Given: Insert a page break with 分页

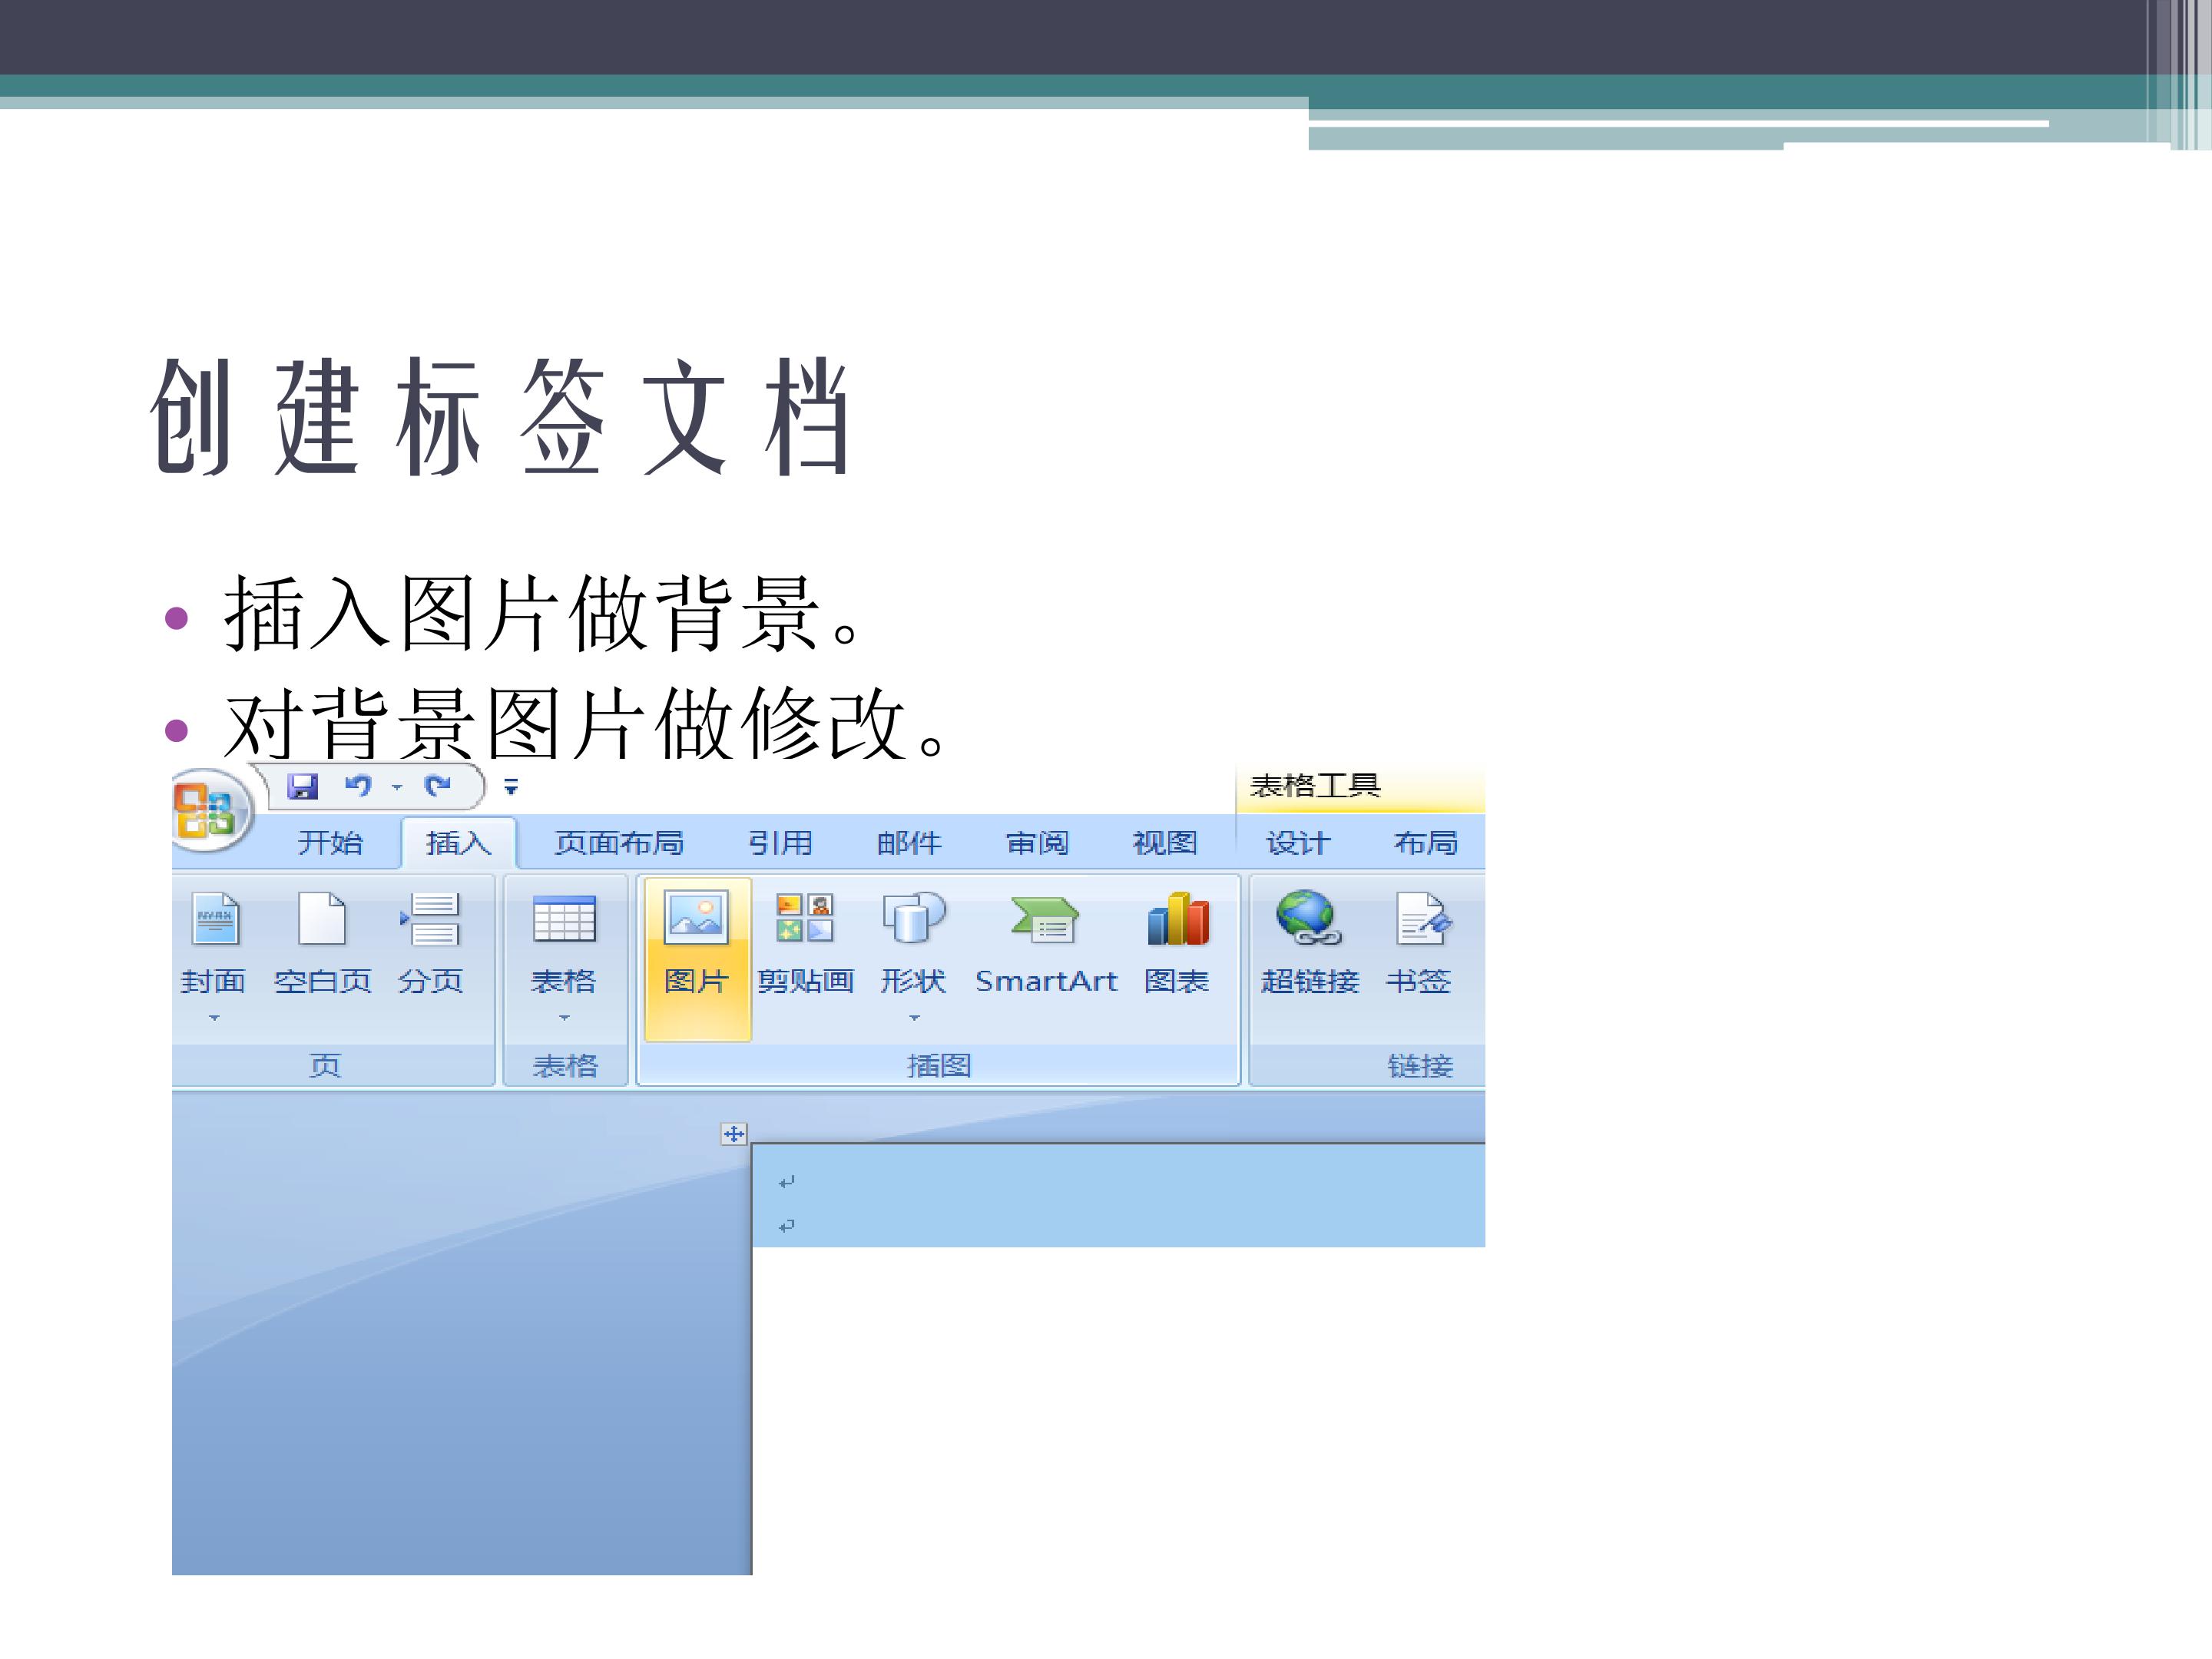Looking at the screenshot, I should click(x=430, y=945).
